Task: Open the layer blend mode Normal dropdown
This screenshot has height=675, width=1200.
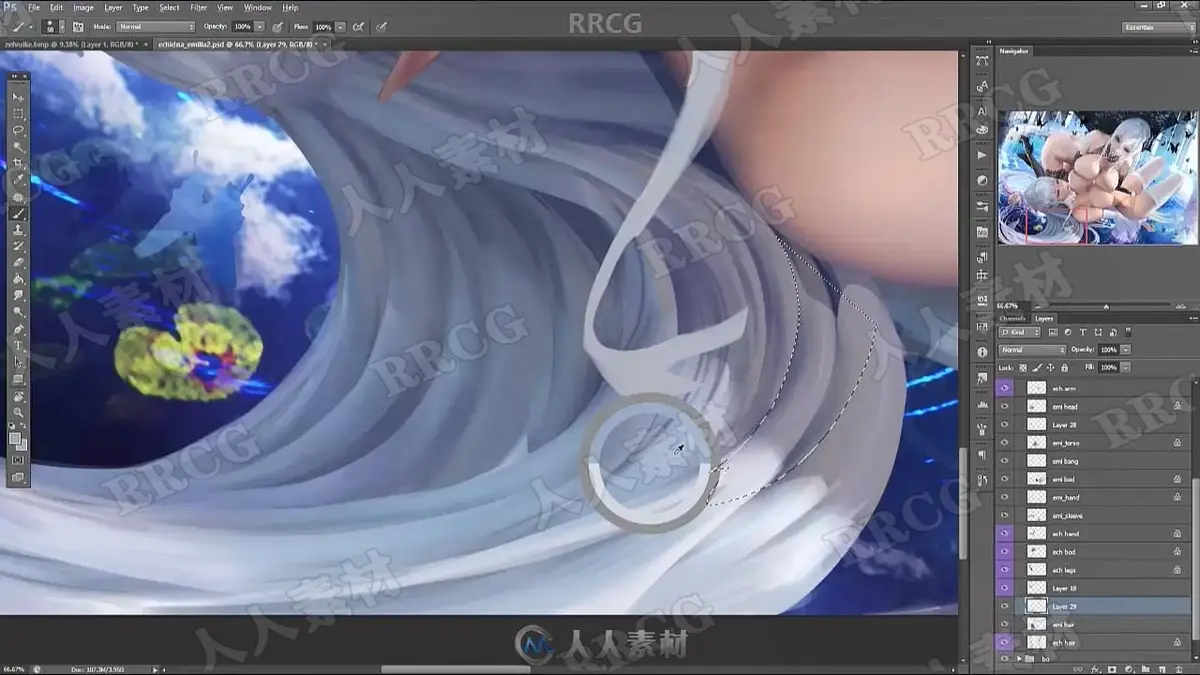Action: [x=1033, y=350]
